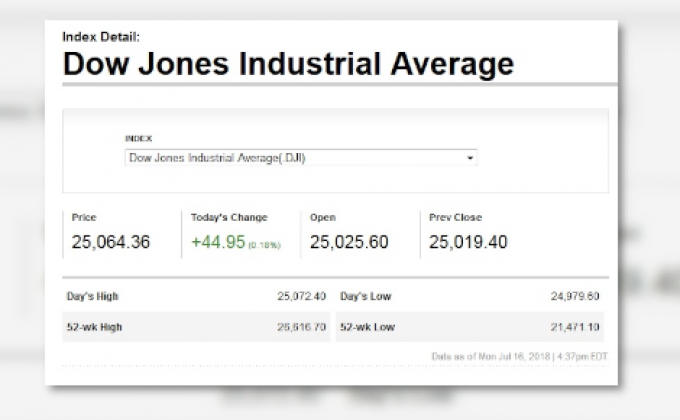Click the Day's Low row label
Viewport: 680px width, 420px height.
tap(365, 297)
